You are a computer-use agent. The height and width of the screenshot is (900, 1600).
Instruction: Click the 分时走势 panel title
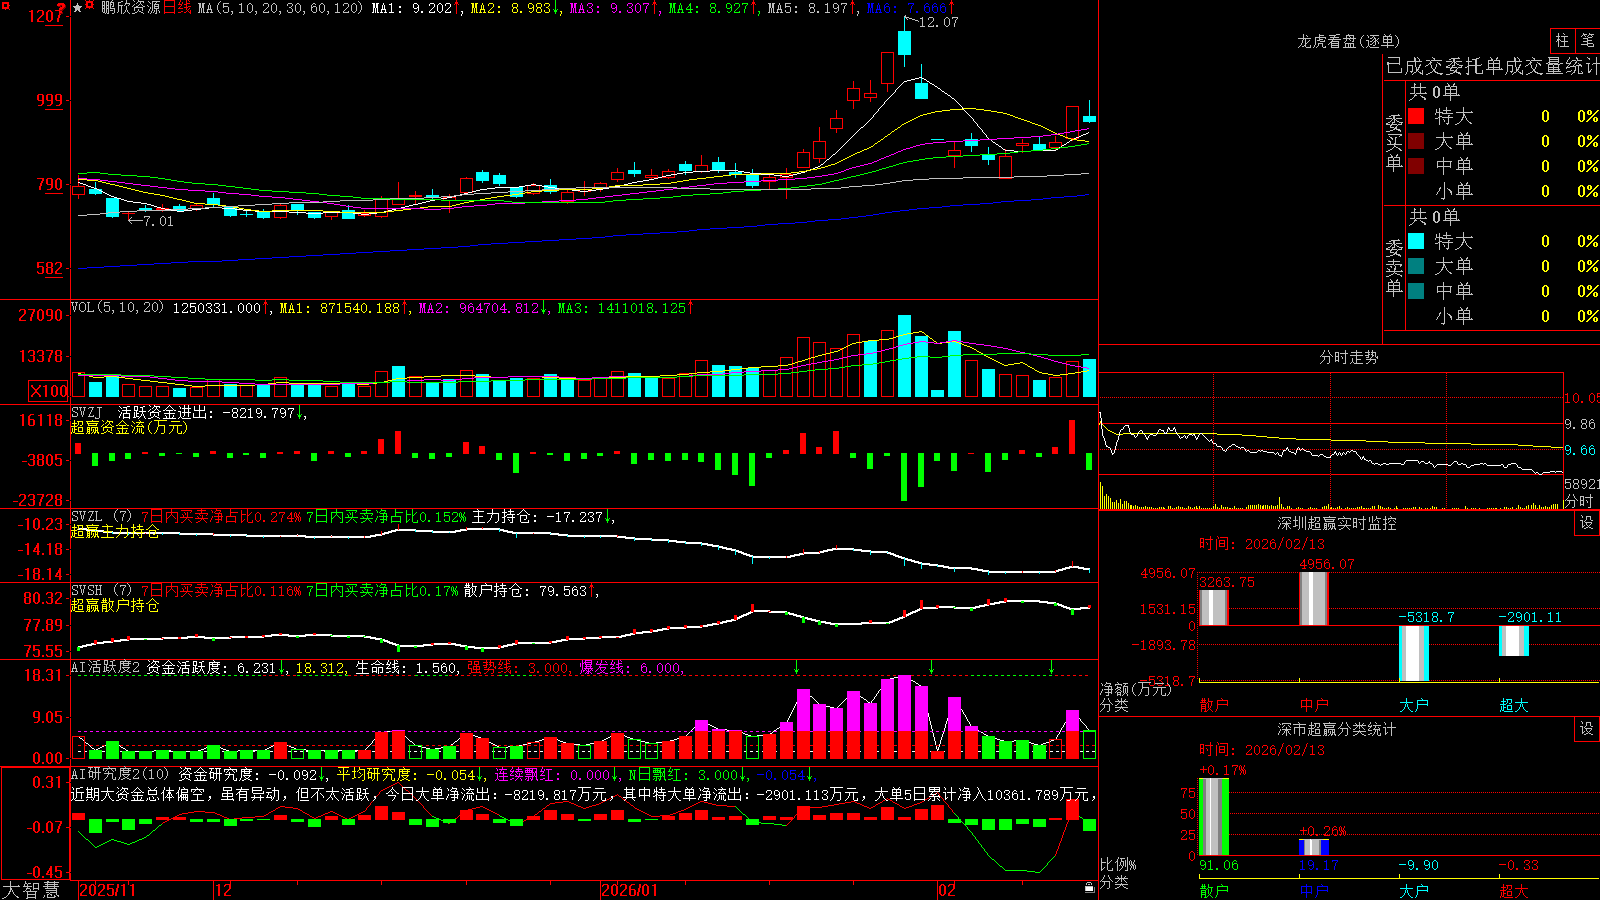tap(1348, 357)
